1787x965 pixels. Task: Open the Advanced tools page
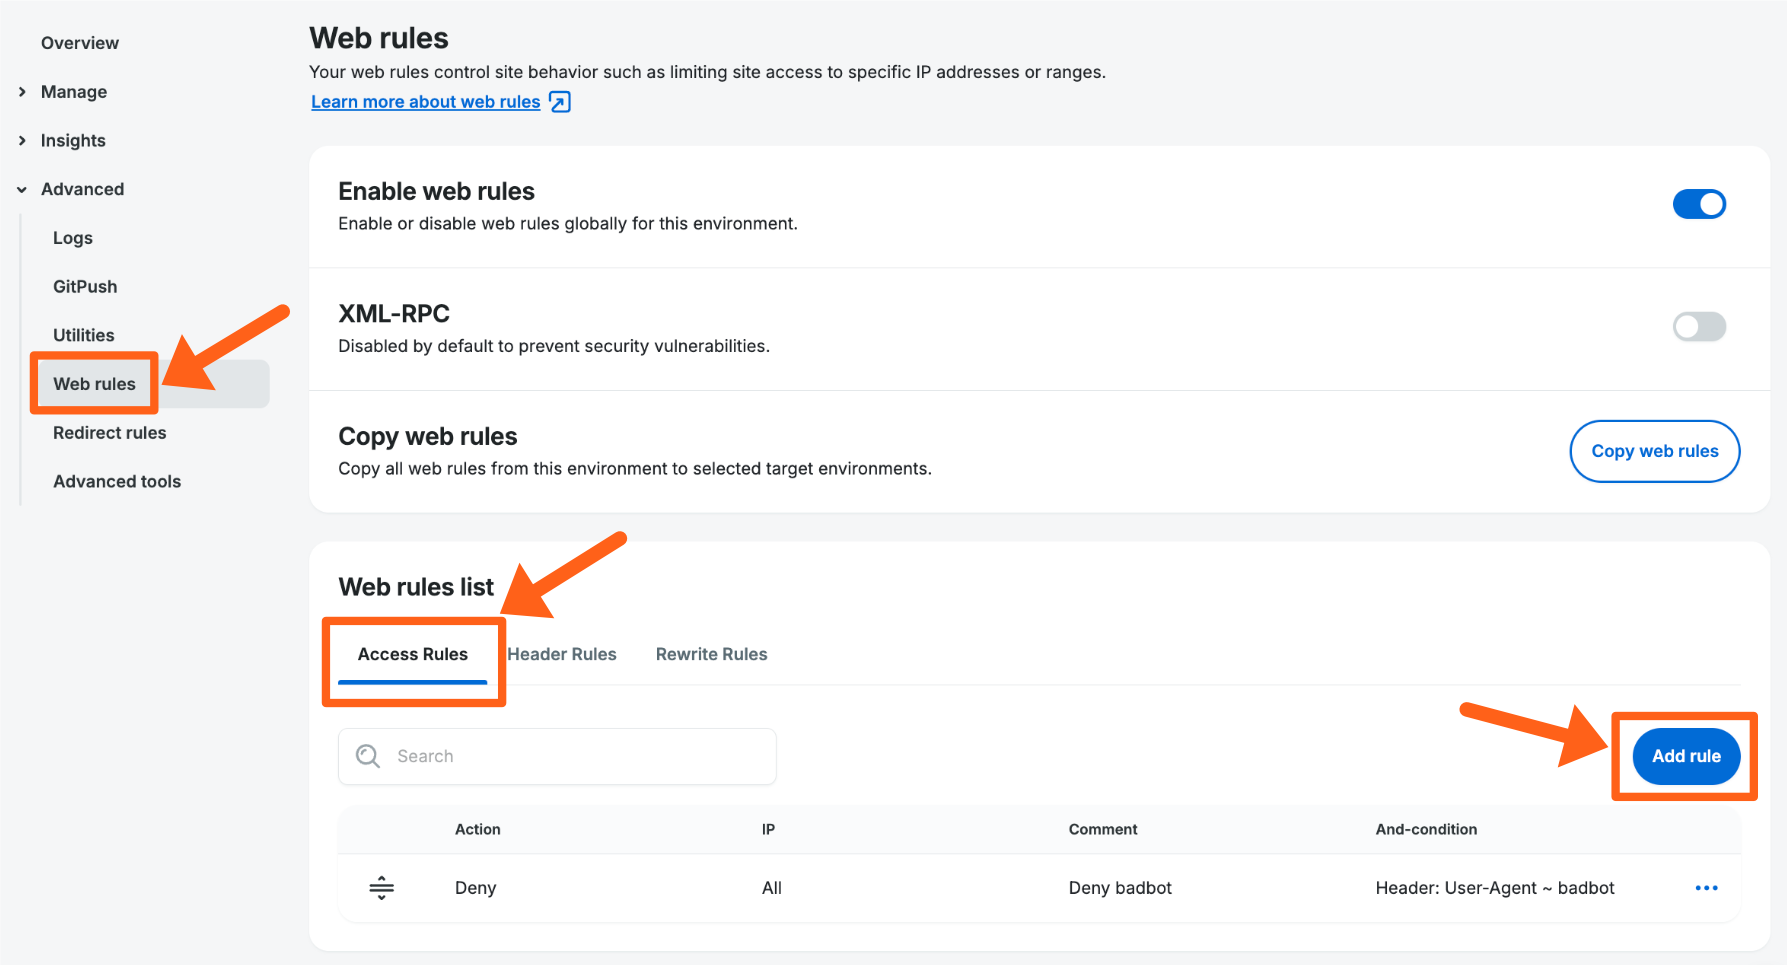tap(117, 481)
